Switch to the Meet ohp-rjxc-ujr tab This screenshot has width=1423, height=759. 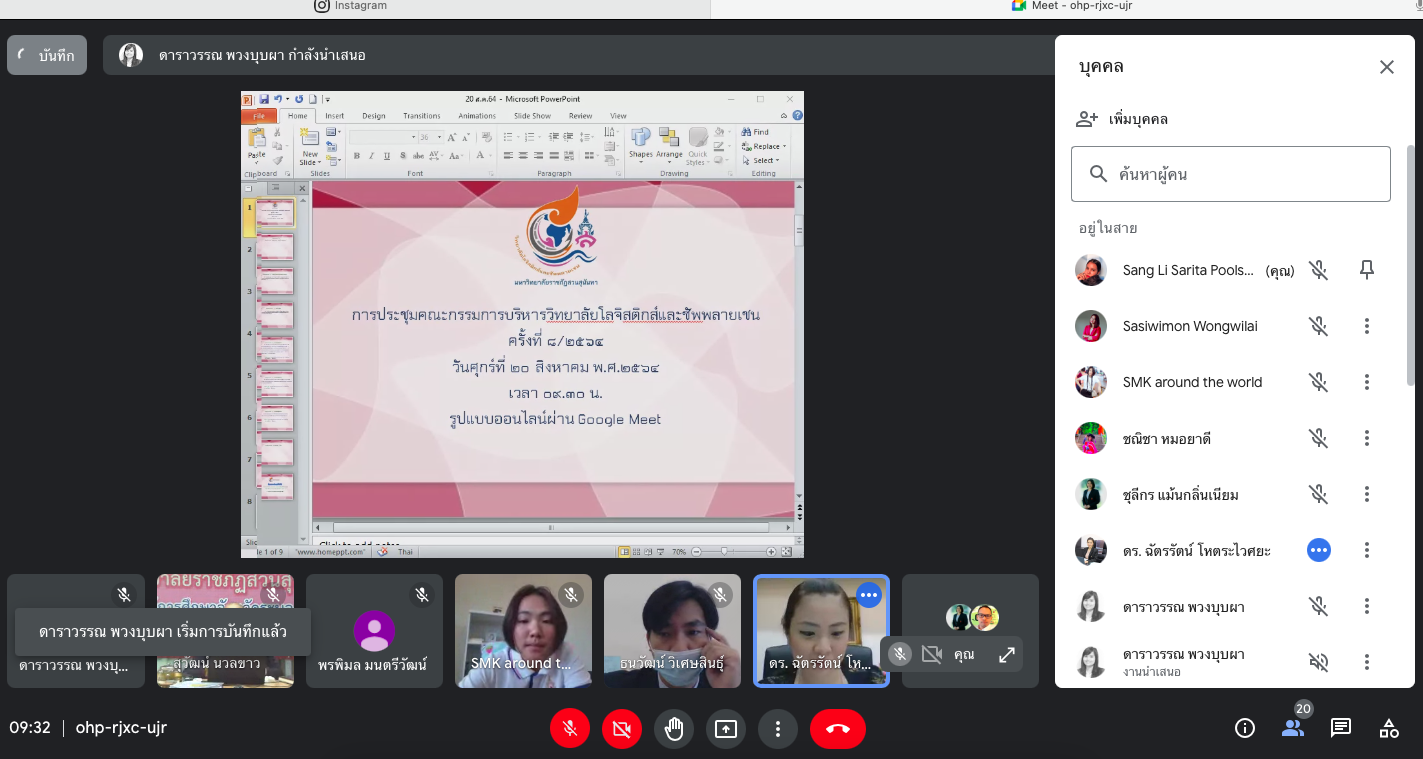pyautogui.click(x=1071, y=6)
